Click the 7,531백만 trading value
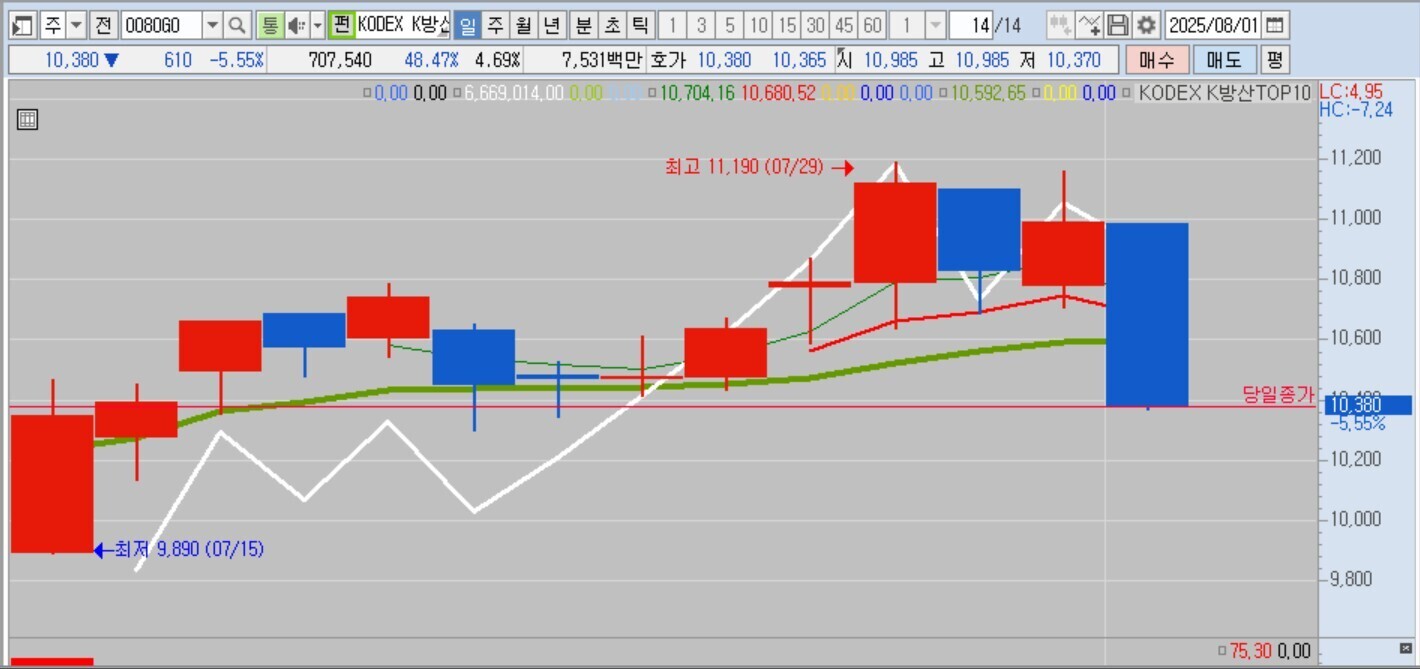The height and width of the screenshot is (669, 1420). point(601,60)
